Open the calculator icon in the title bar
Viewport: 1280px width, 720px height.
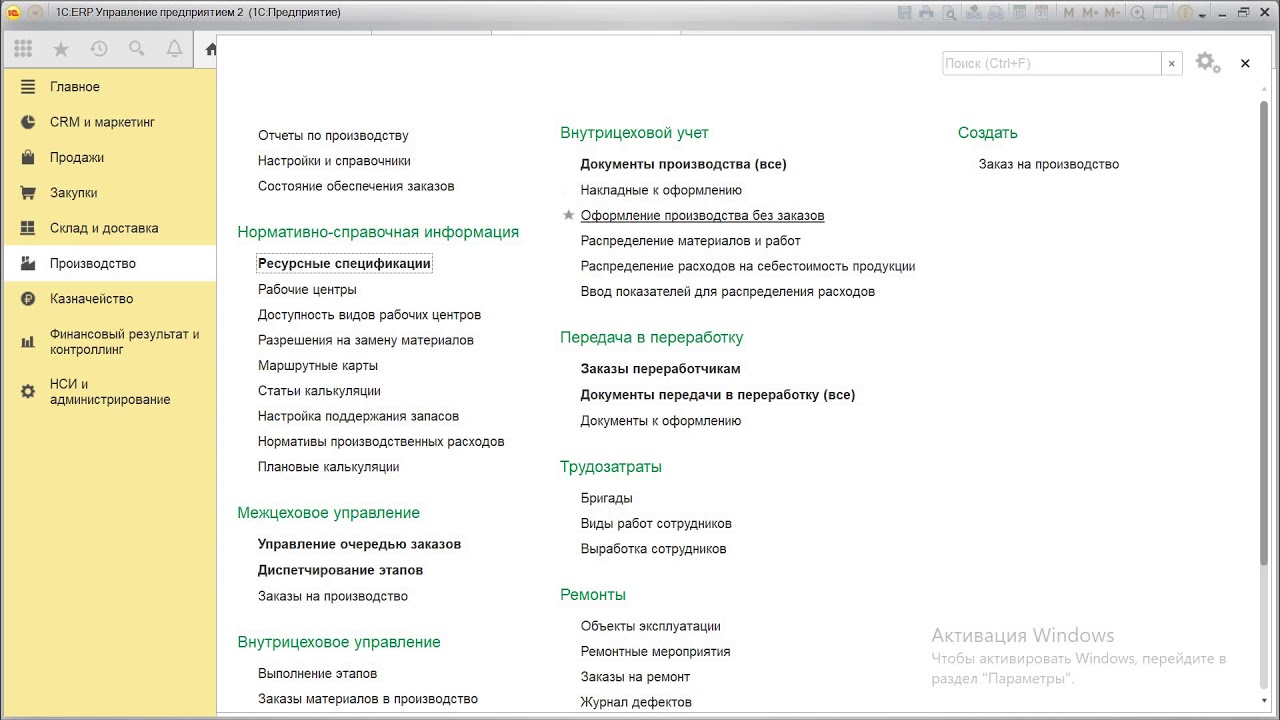pyautogui.click(x=1019, y=13)
